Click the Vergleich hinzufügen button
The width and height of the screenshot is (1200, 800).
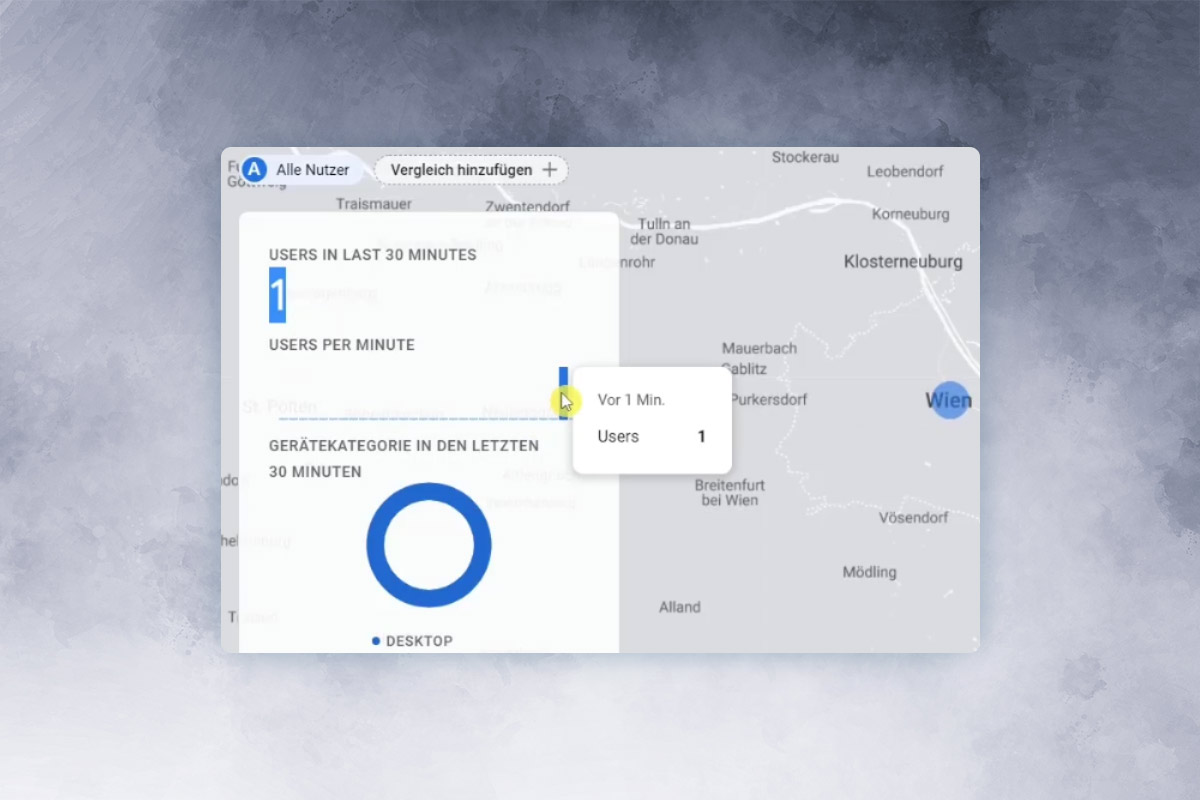pyautogui.click(x=471, y=170)
